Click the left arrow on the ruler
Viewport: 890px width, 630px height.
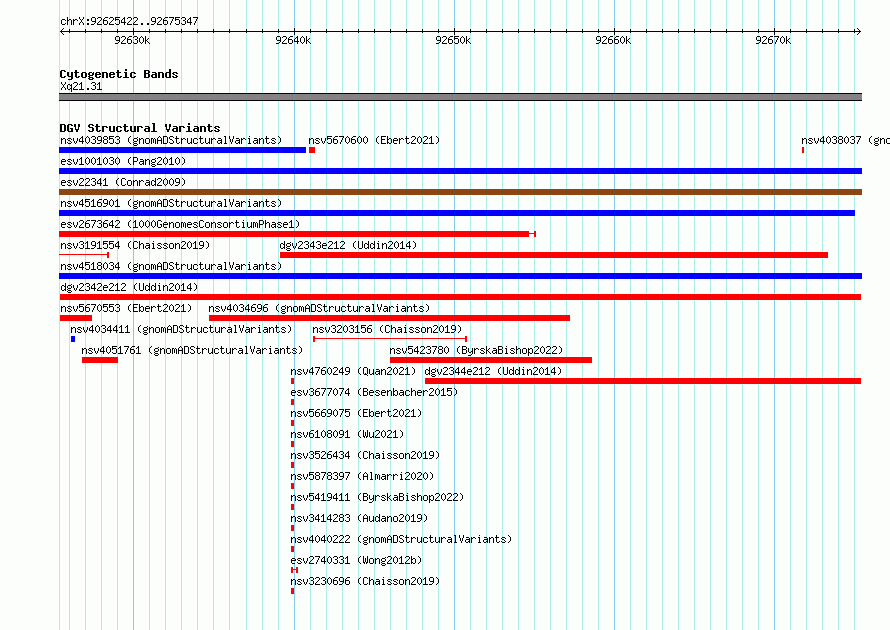[x=62, y=31]
